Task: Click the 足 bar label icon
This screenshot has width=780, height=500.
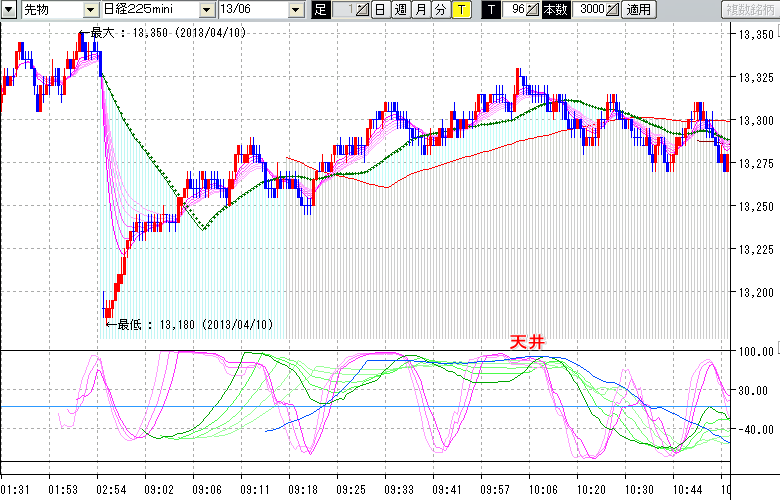Action: 320,10
